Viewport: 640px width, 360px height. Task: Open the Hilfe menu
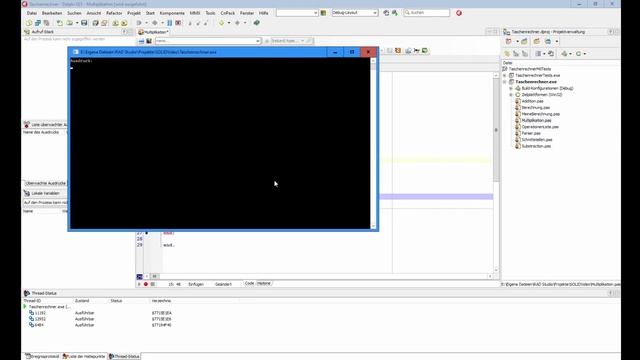click(x=264, y=13)
